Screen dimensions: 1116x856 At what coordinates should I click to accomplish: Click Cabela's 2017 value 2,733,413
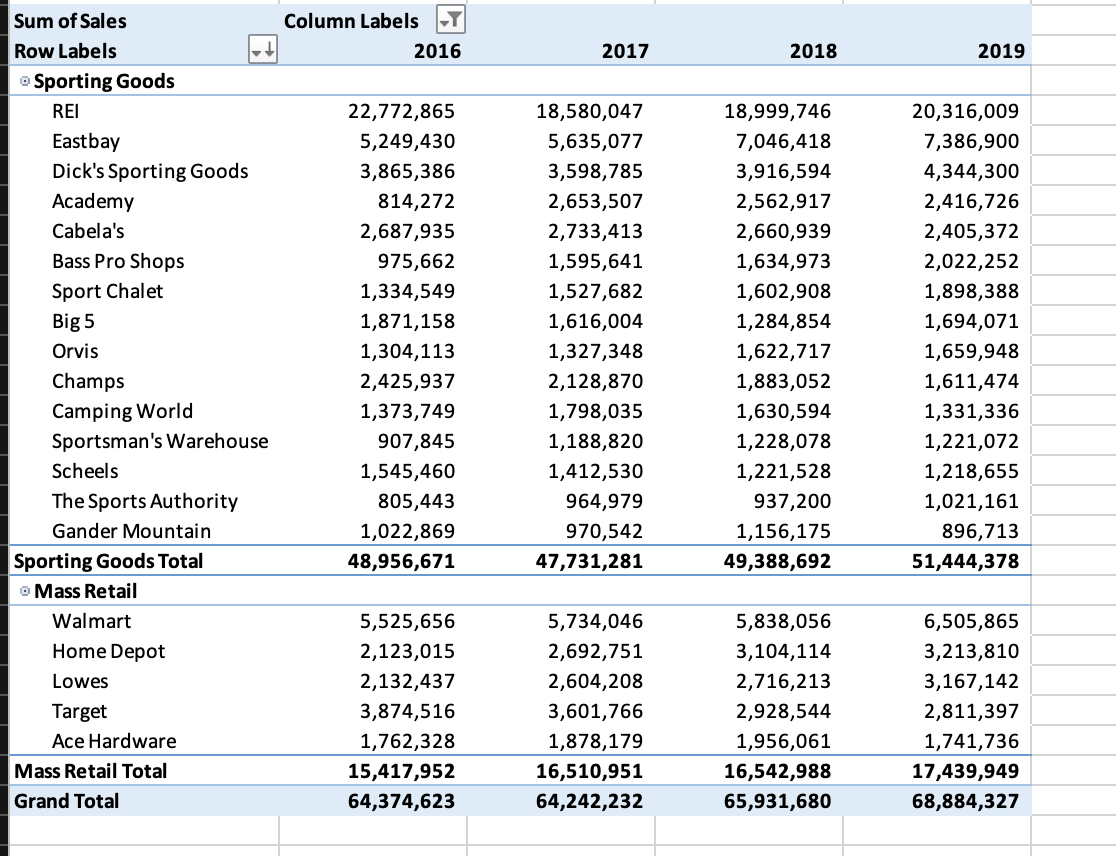click(x=595, y=231)
